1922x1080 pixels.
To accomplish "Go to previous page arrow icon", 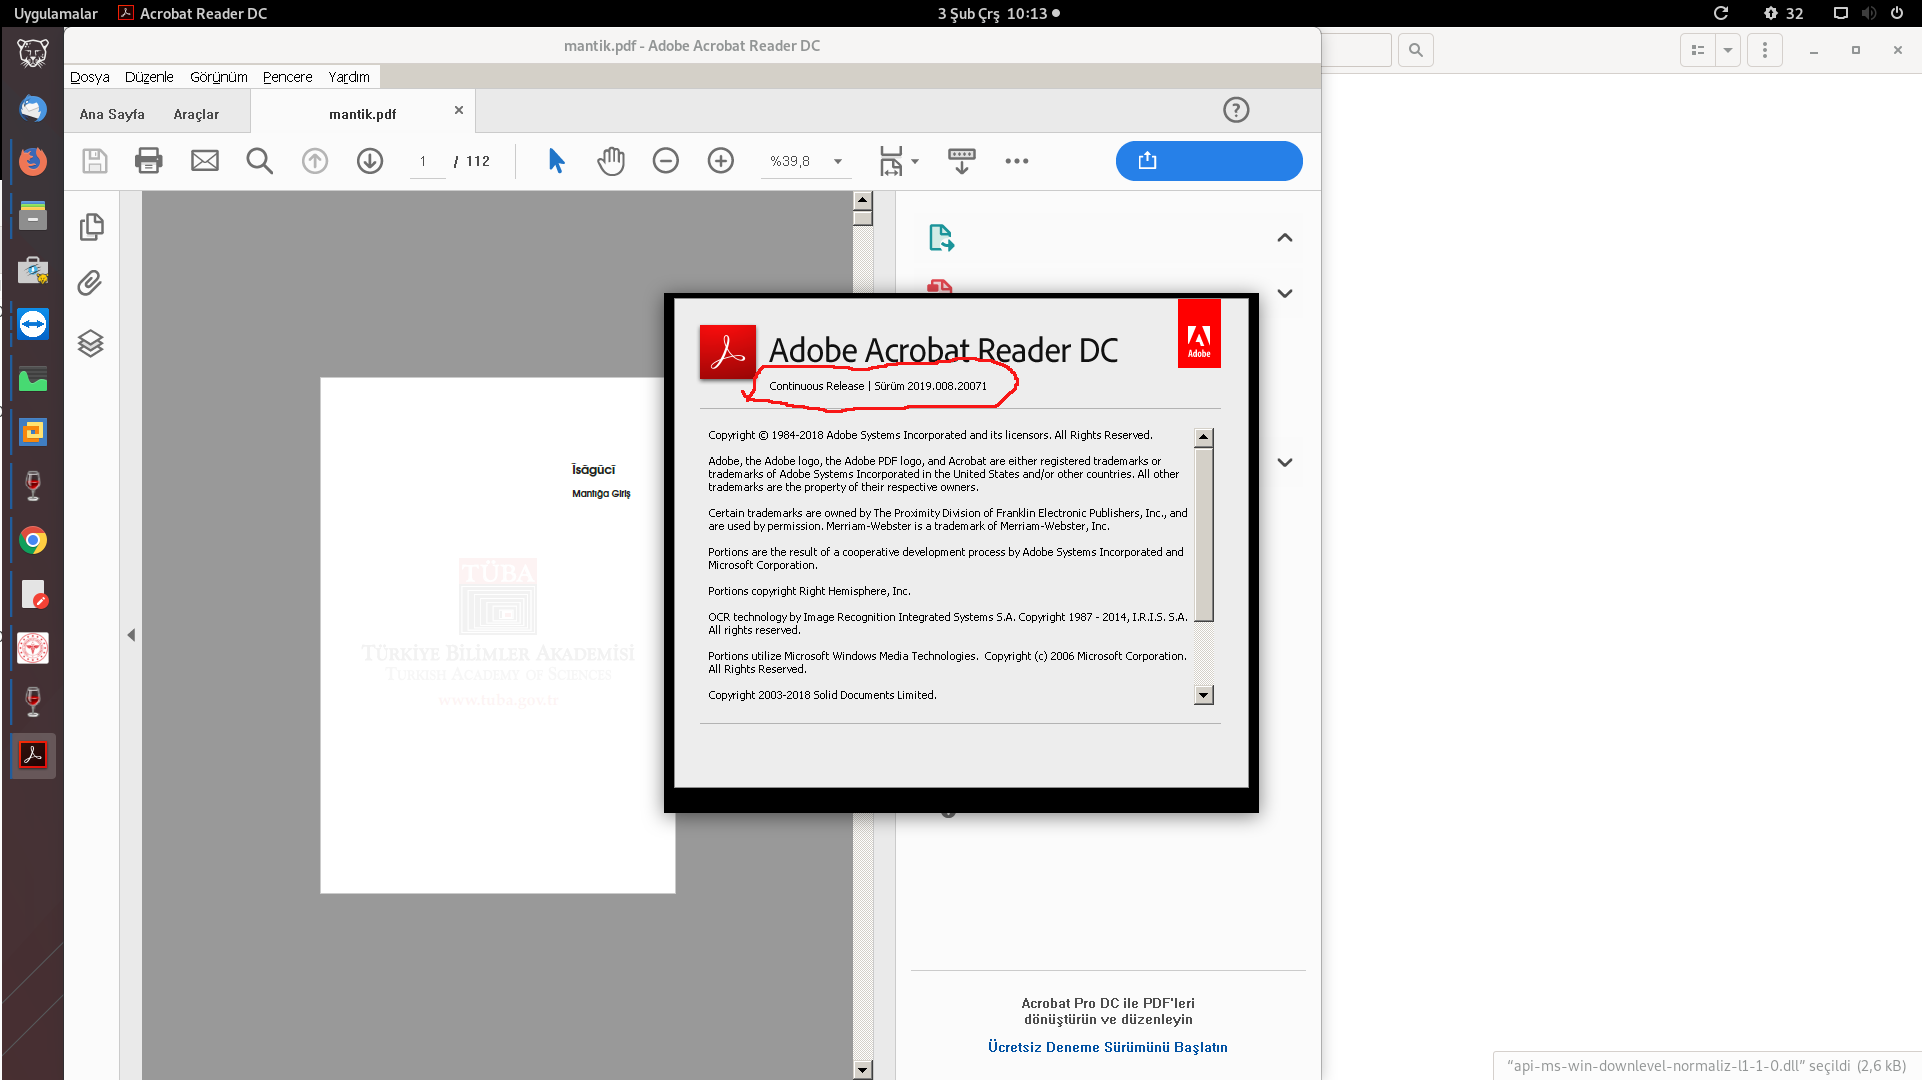I will pos(315,161).
